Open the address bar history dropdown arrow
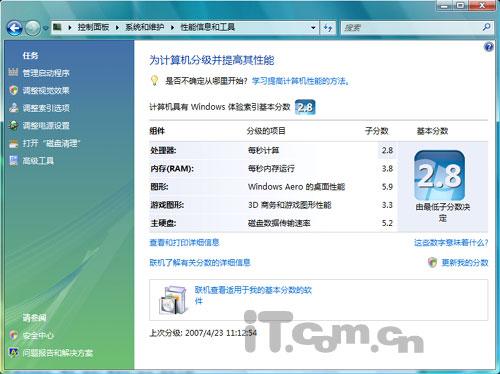Viewport: 500px width, 374px height. tap(313, 28)
